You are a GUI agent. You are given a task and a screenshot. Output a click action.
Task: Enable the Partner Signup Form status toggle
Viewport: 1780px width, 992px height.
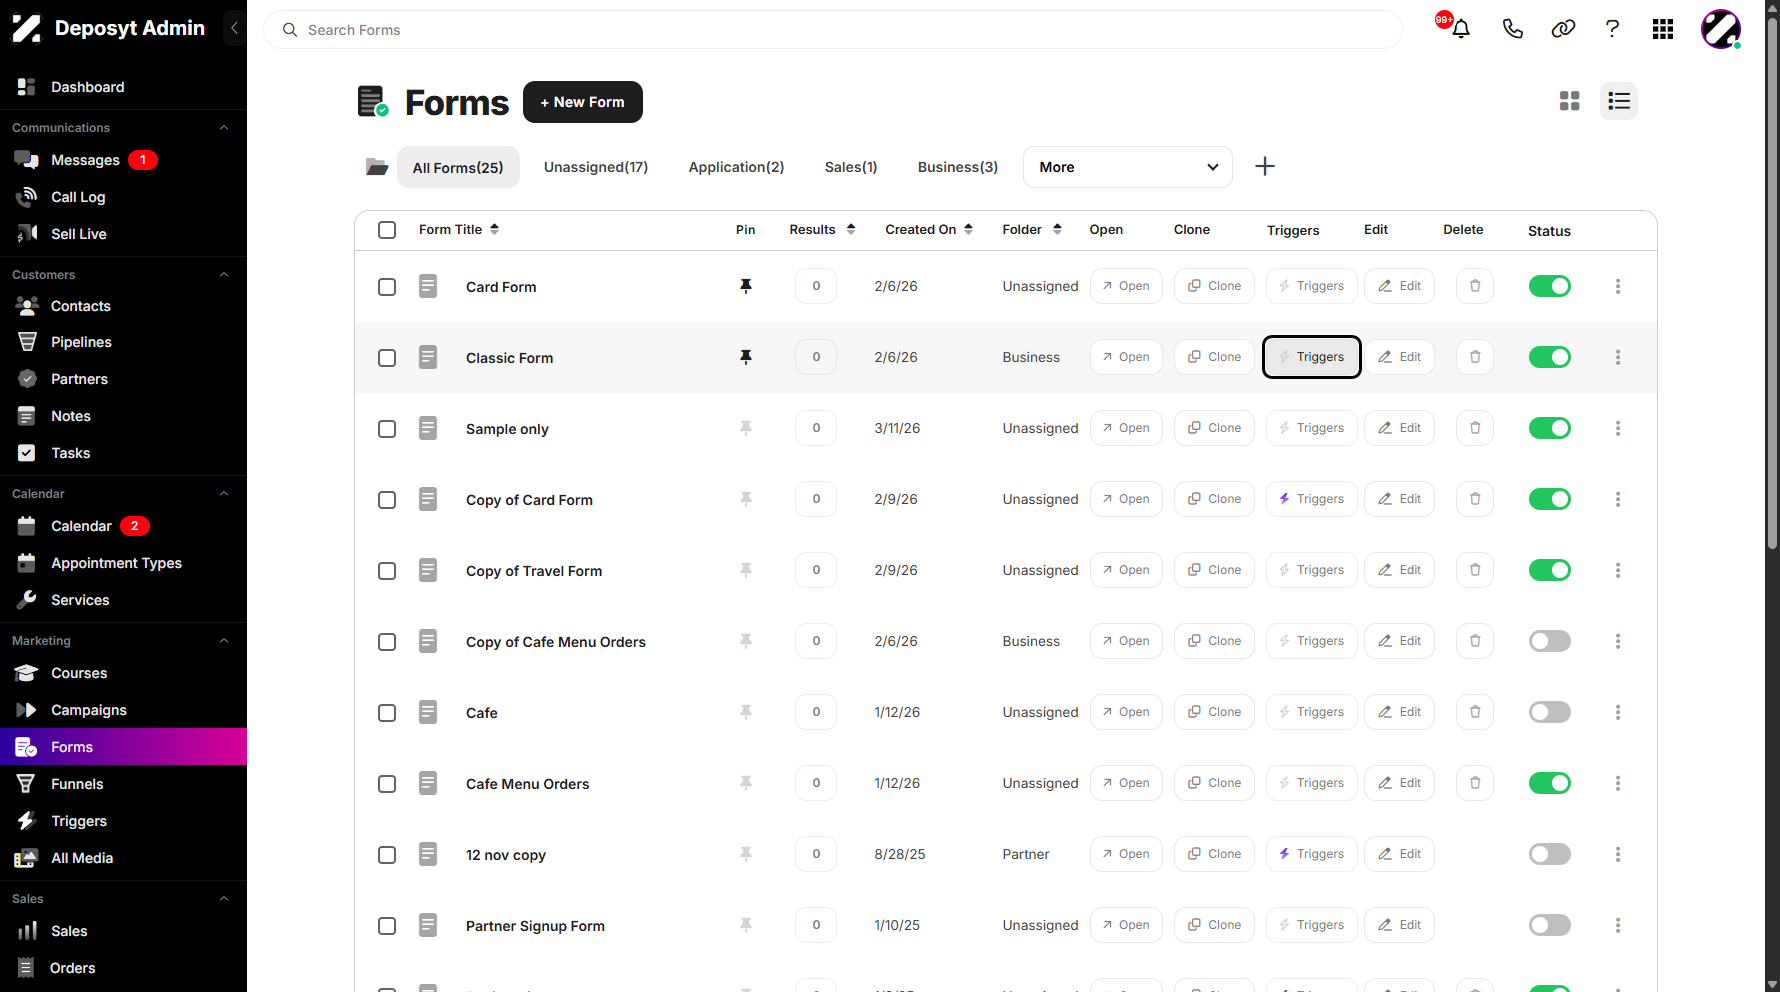(1550, 925)
